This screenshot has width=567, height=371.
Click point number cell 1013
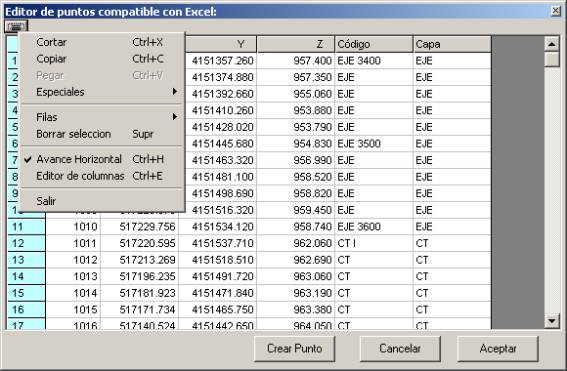coord(73,277)
